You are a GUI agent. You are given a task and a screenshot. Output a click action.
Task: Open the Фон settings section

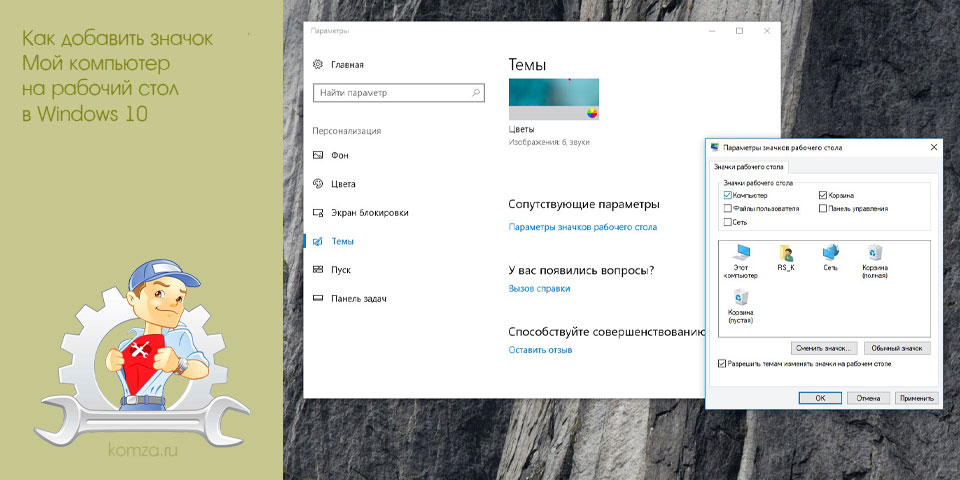(x=340, y=156)
